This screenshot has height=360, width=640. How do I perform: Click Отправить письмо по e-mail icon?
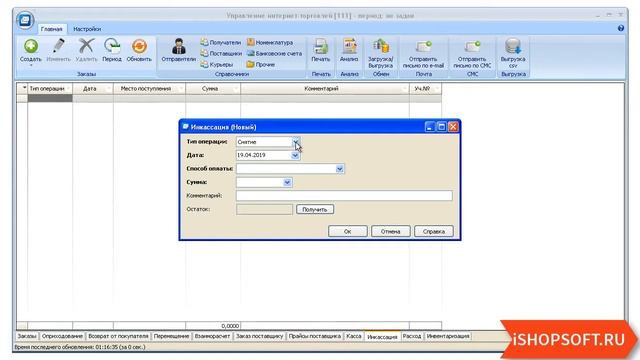pos(424,46)
